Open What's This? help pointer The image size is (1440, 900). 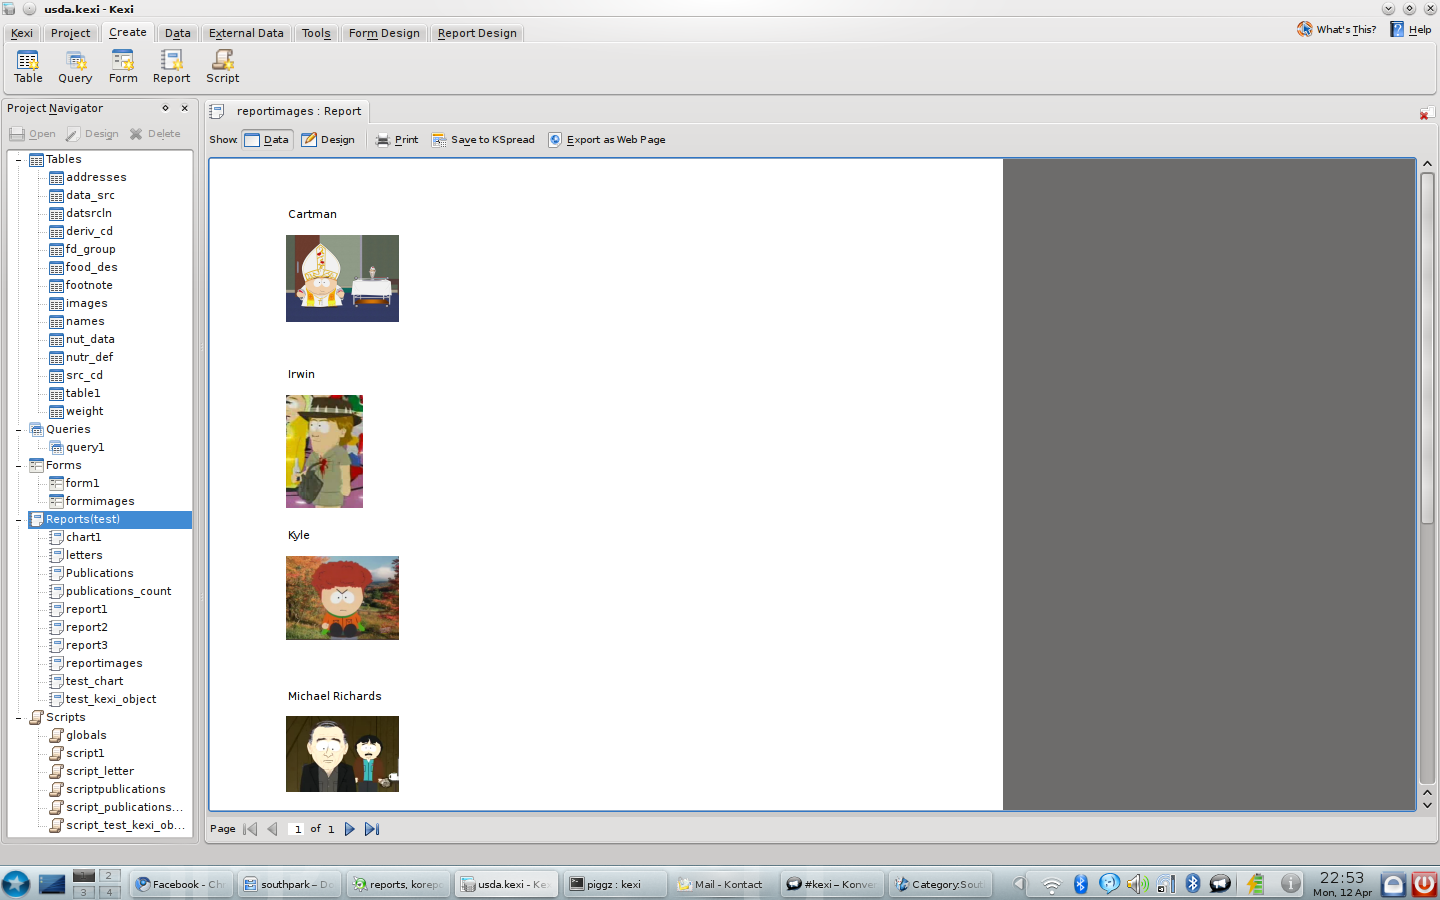click(1336, 29)
